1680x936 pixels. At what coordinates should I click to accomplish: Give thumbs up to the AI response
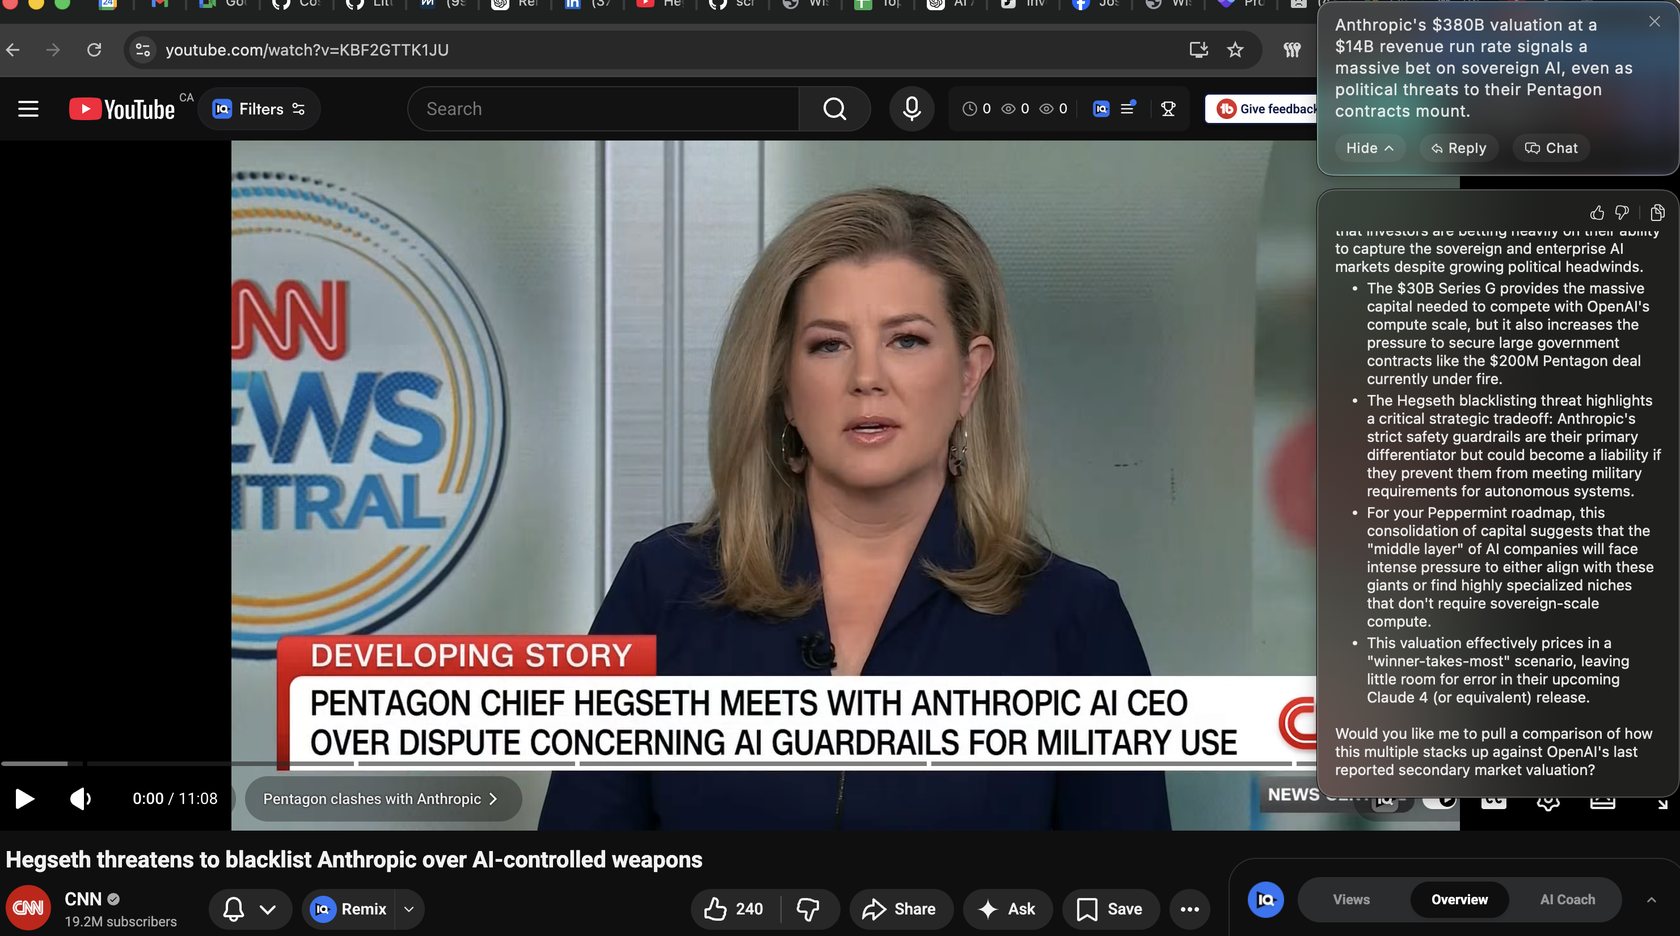[x=1597, y=213]
